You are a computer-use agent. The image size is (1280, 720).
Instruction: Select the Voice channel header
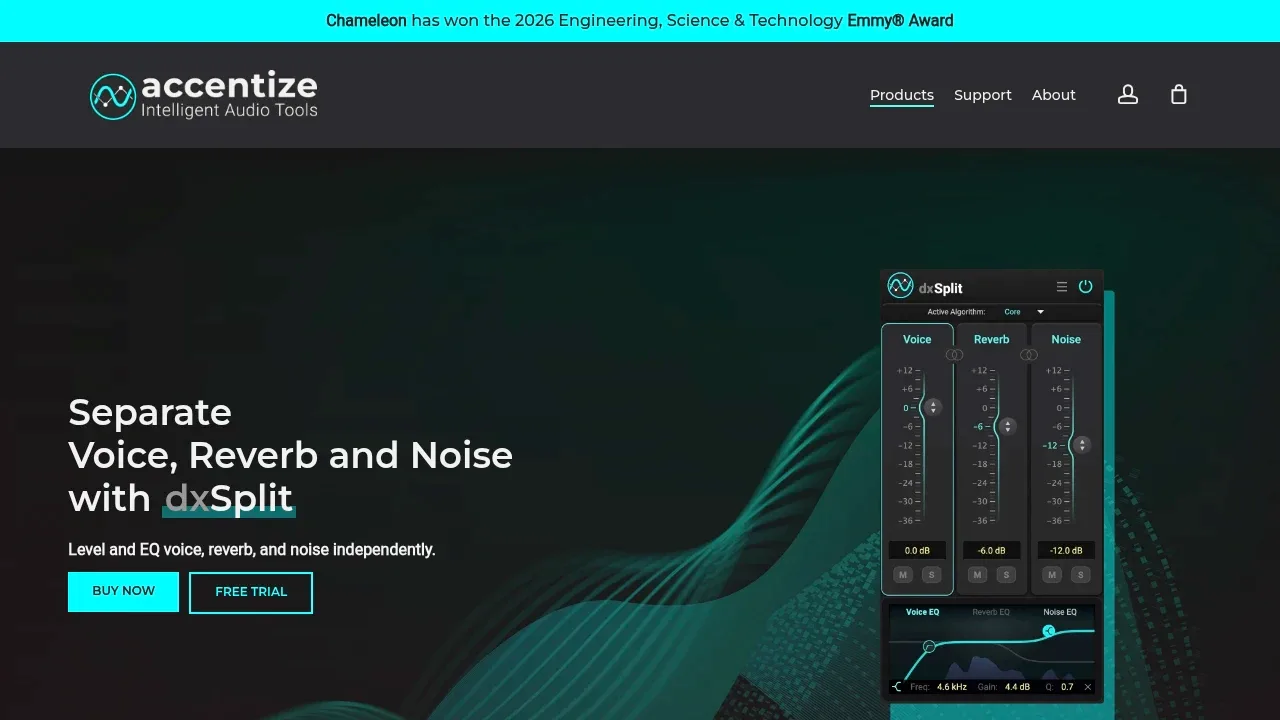coord(917,339)
